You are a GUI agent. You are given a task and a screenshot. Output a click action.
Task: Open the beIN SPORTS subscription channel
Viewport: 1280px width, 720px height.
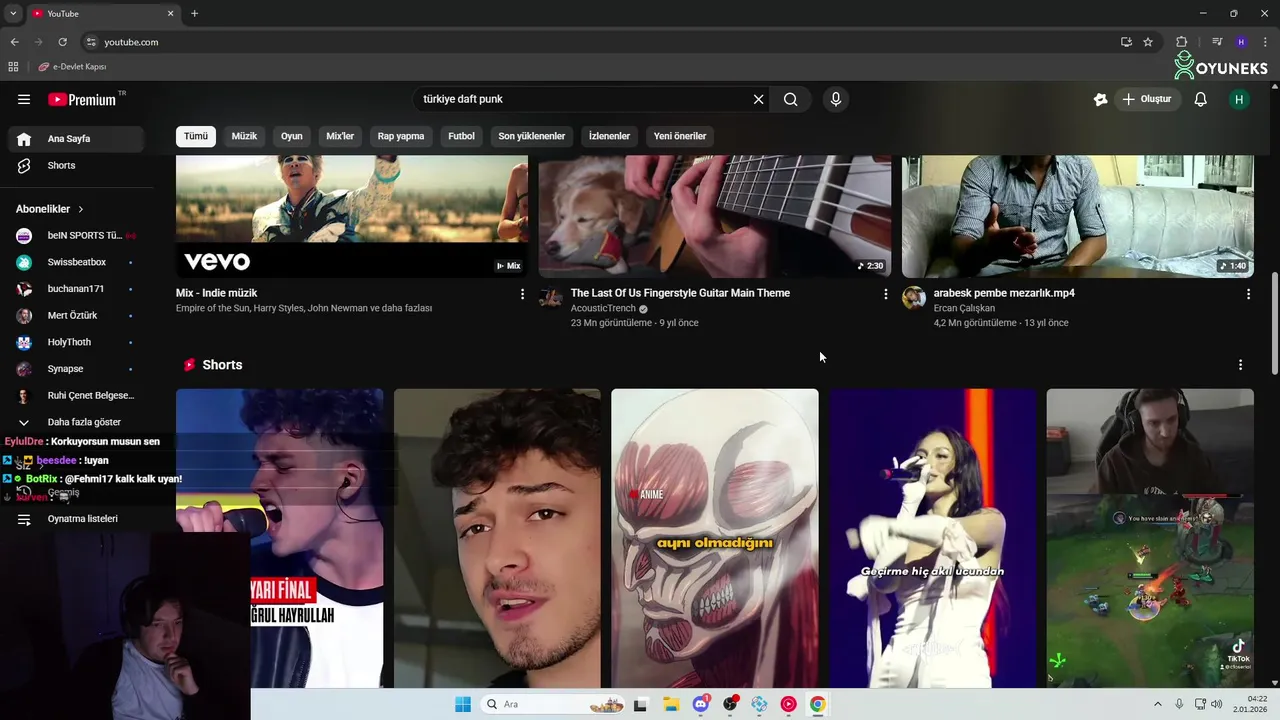tap(76, 235)
